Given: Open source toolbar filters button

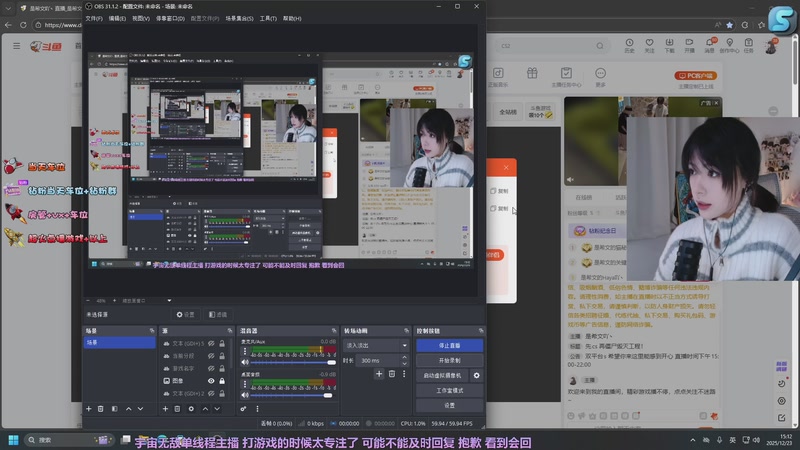Looking at the screenshot, I should [218, 315].
